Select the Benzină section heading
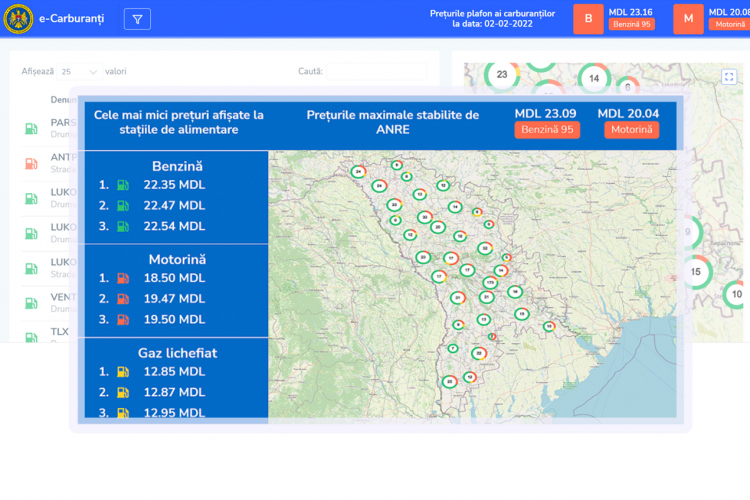 click(x=177, y=166)
